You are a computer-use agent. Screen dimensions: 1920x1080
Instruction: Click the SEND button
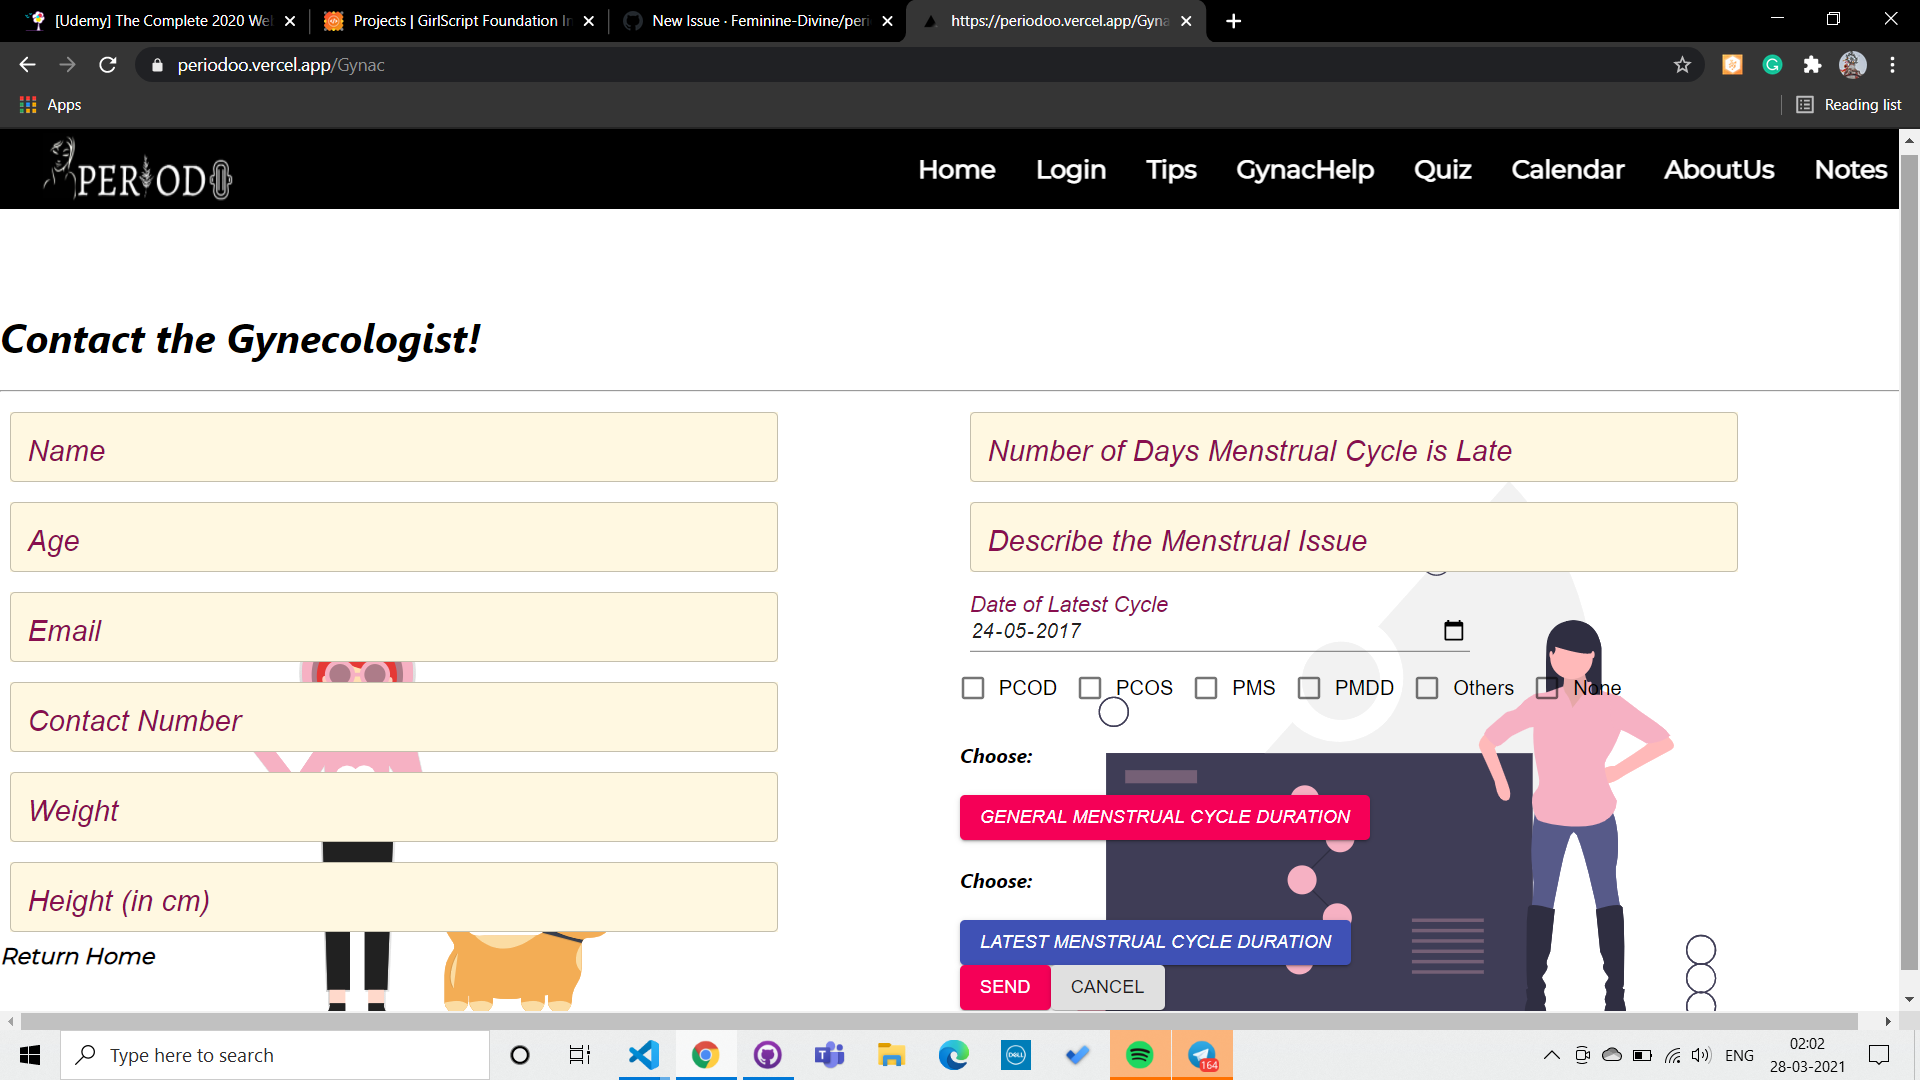tap(1004, 987)
